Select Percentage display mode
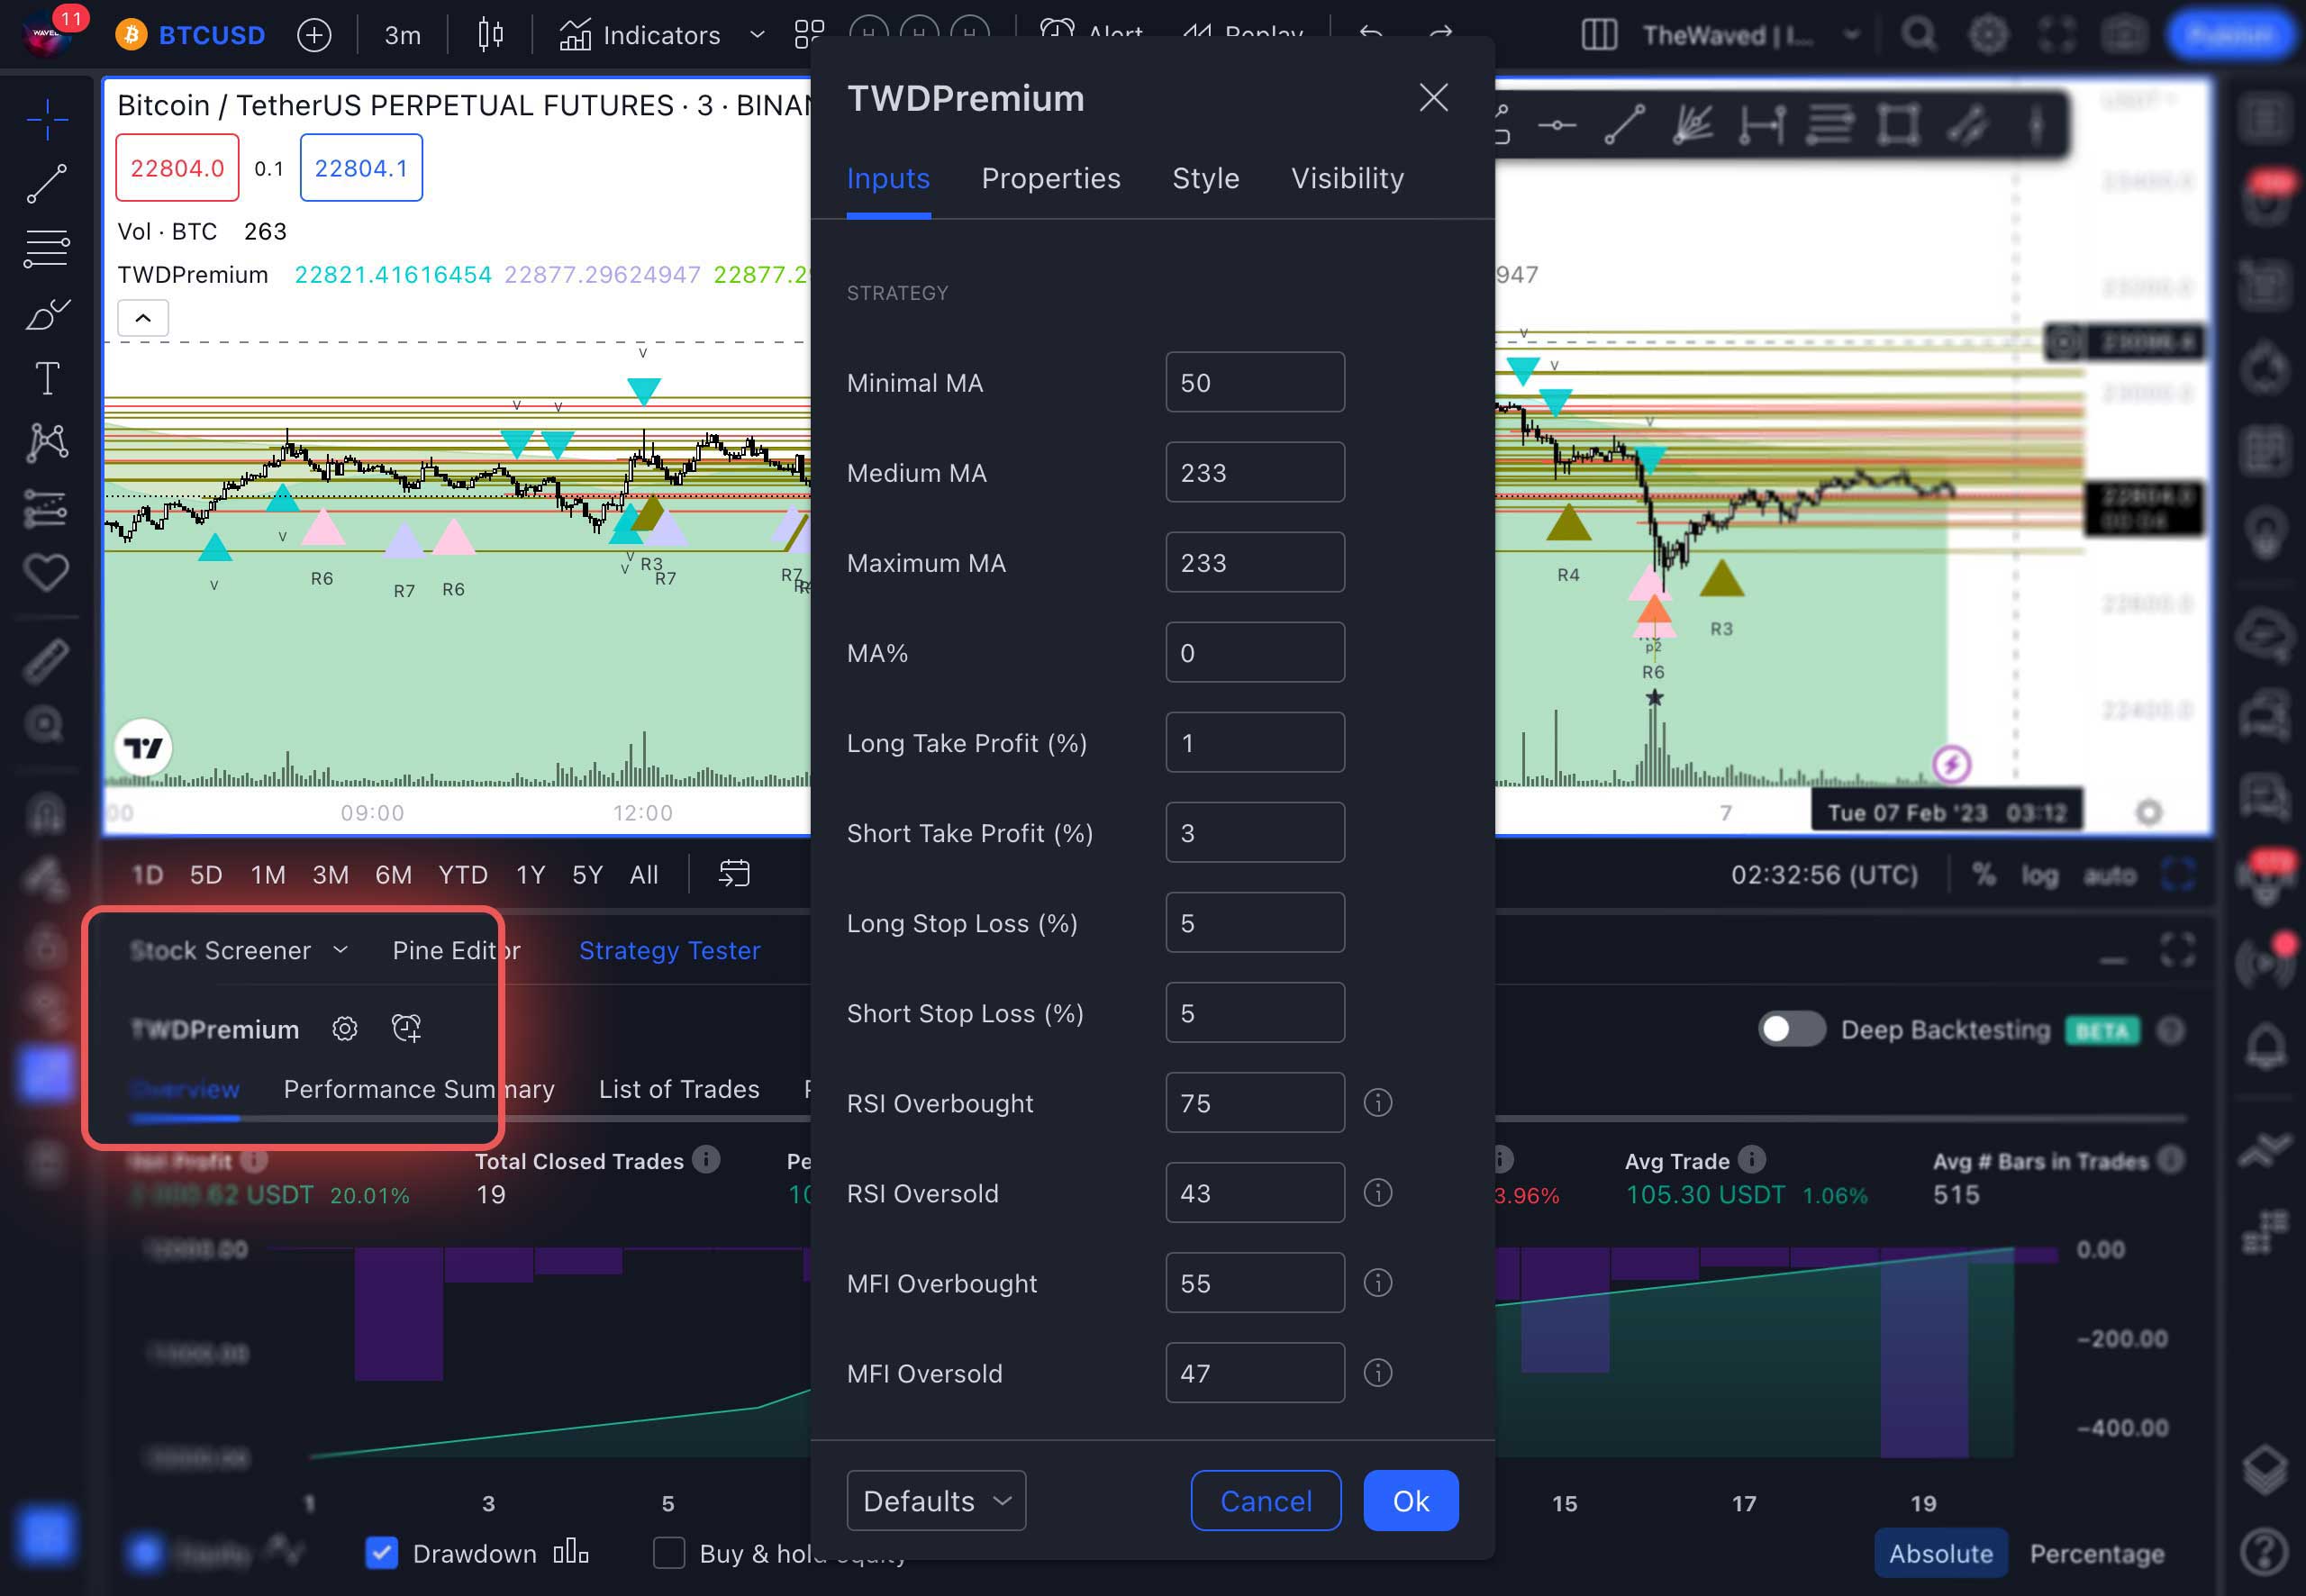The image size is (2306, 1596). point(2097,1553)
